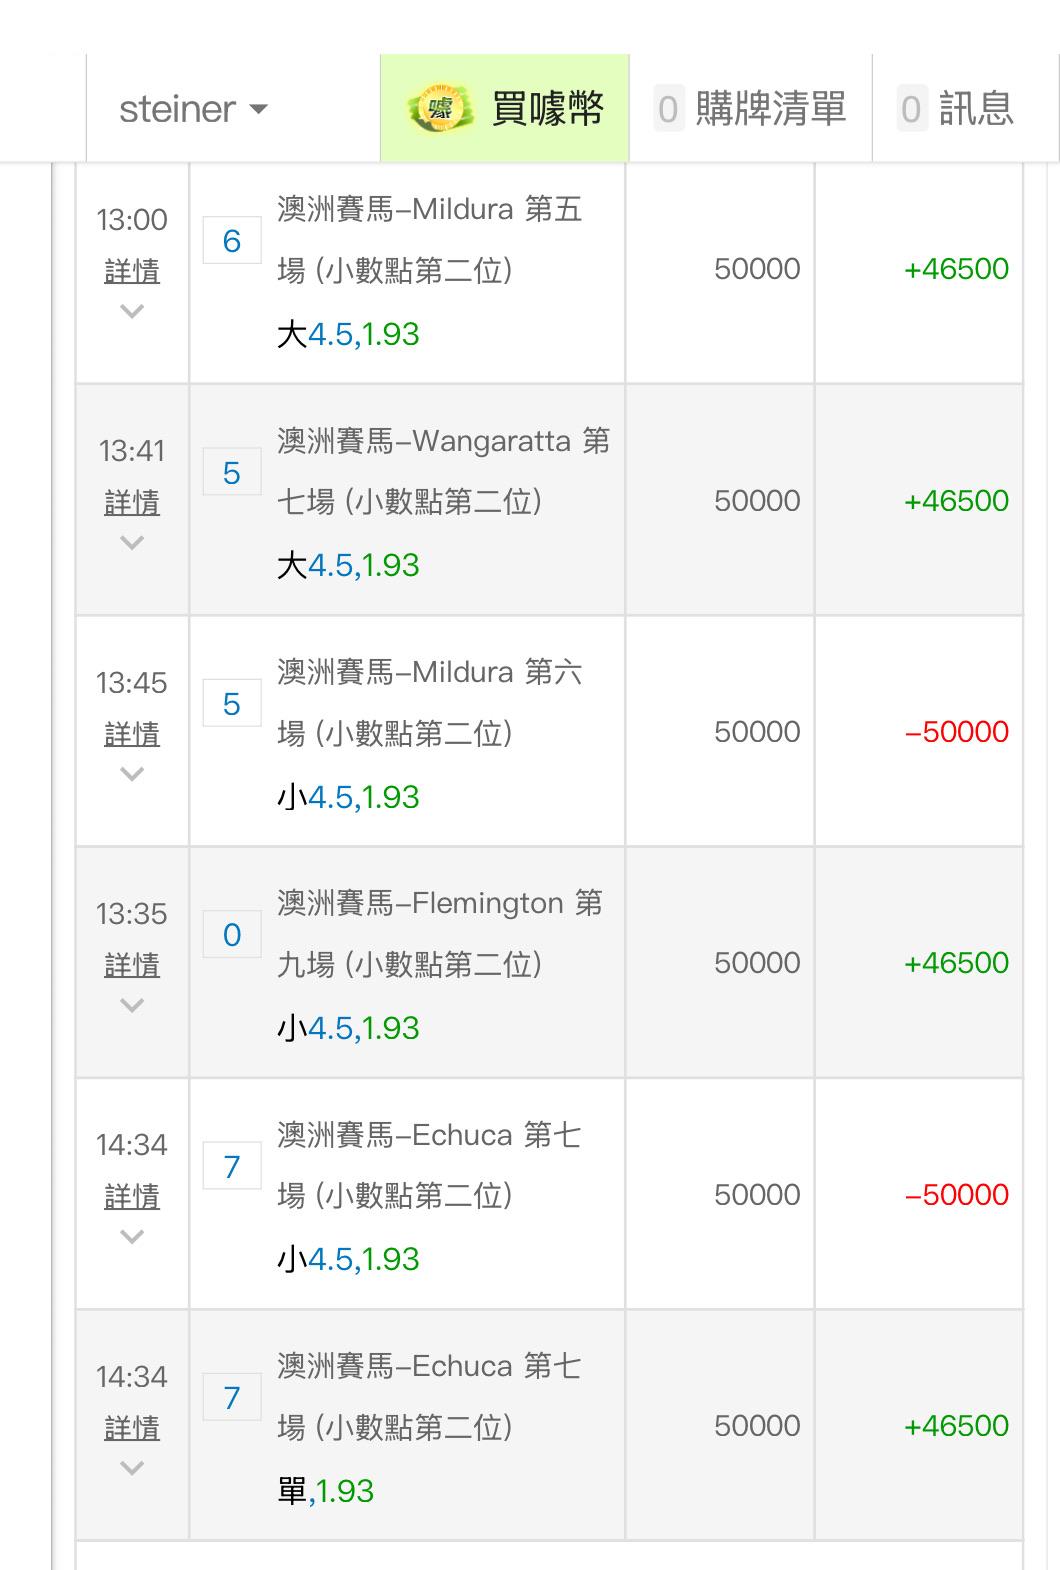
Task: Click result number 0 badge for Flemington
Action: (232, 935)
